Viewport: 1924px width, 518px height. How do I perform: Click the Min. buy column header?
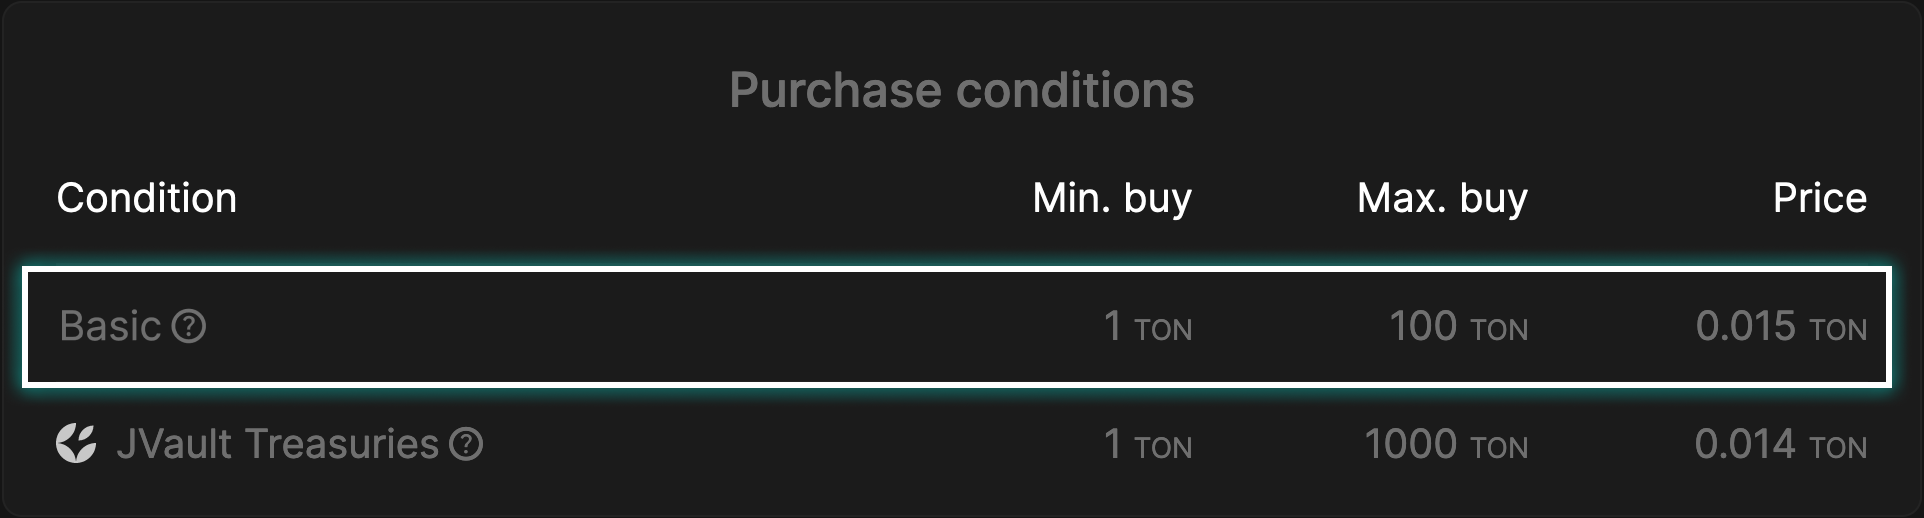(1112, 198)
